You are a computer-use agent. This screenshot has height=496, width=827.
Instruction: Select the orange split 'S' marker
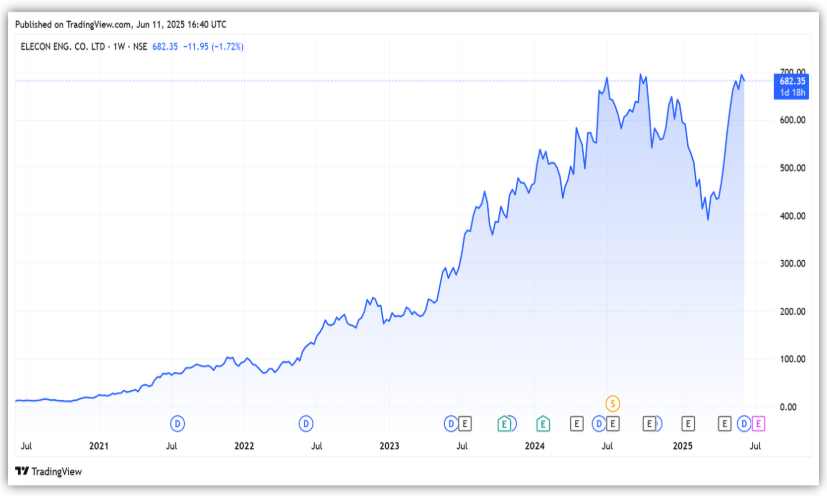pos(613,403)
